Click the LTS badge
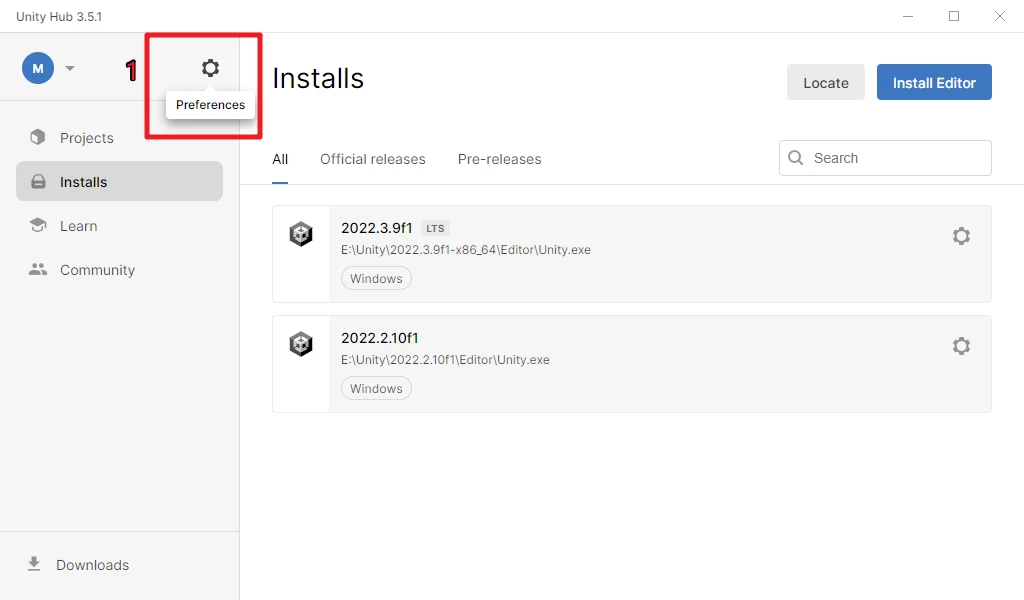 click(x=435, y=229)
